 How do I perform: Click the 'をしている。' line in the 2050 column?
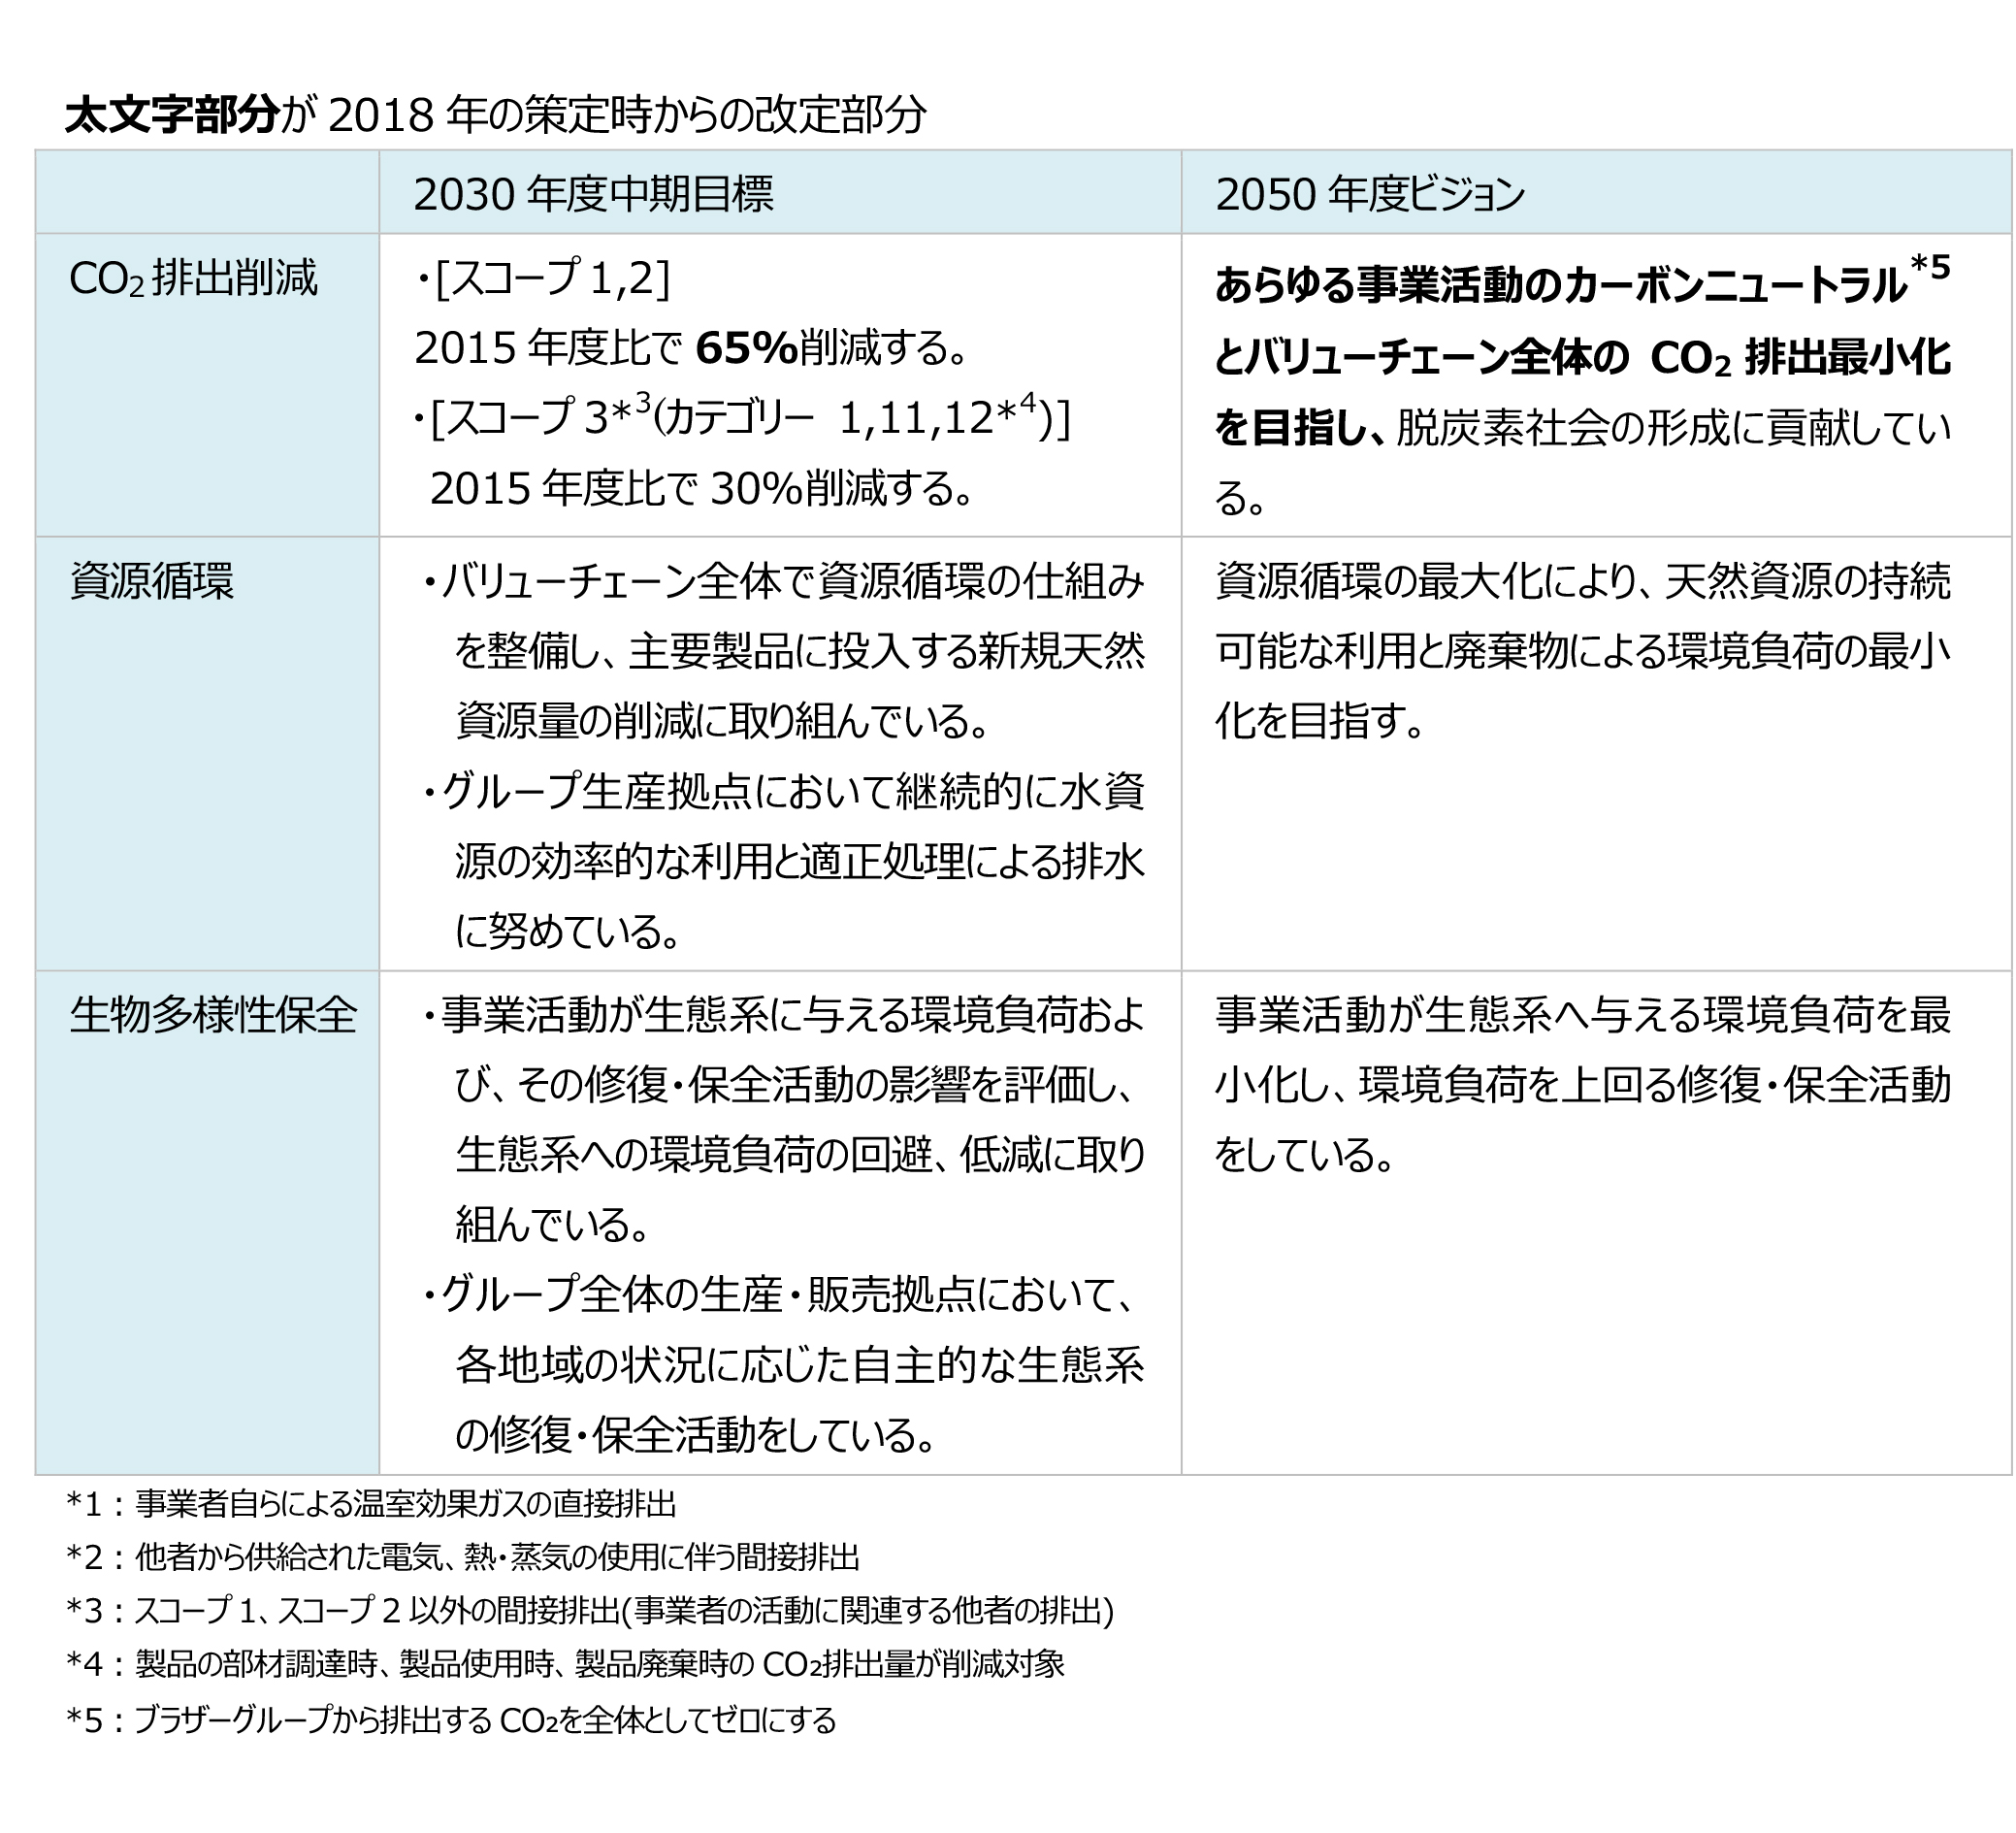1304,1155
